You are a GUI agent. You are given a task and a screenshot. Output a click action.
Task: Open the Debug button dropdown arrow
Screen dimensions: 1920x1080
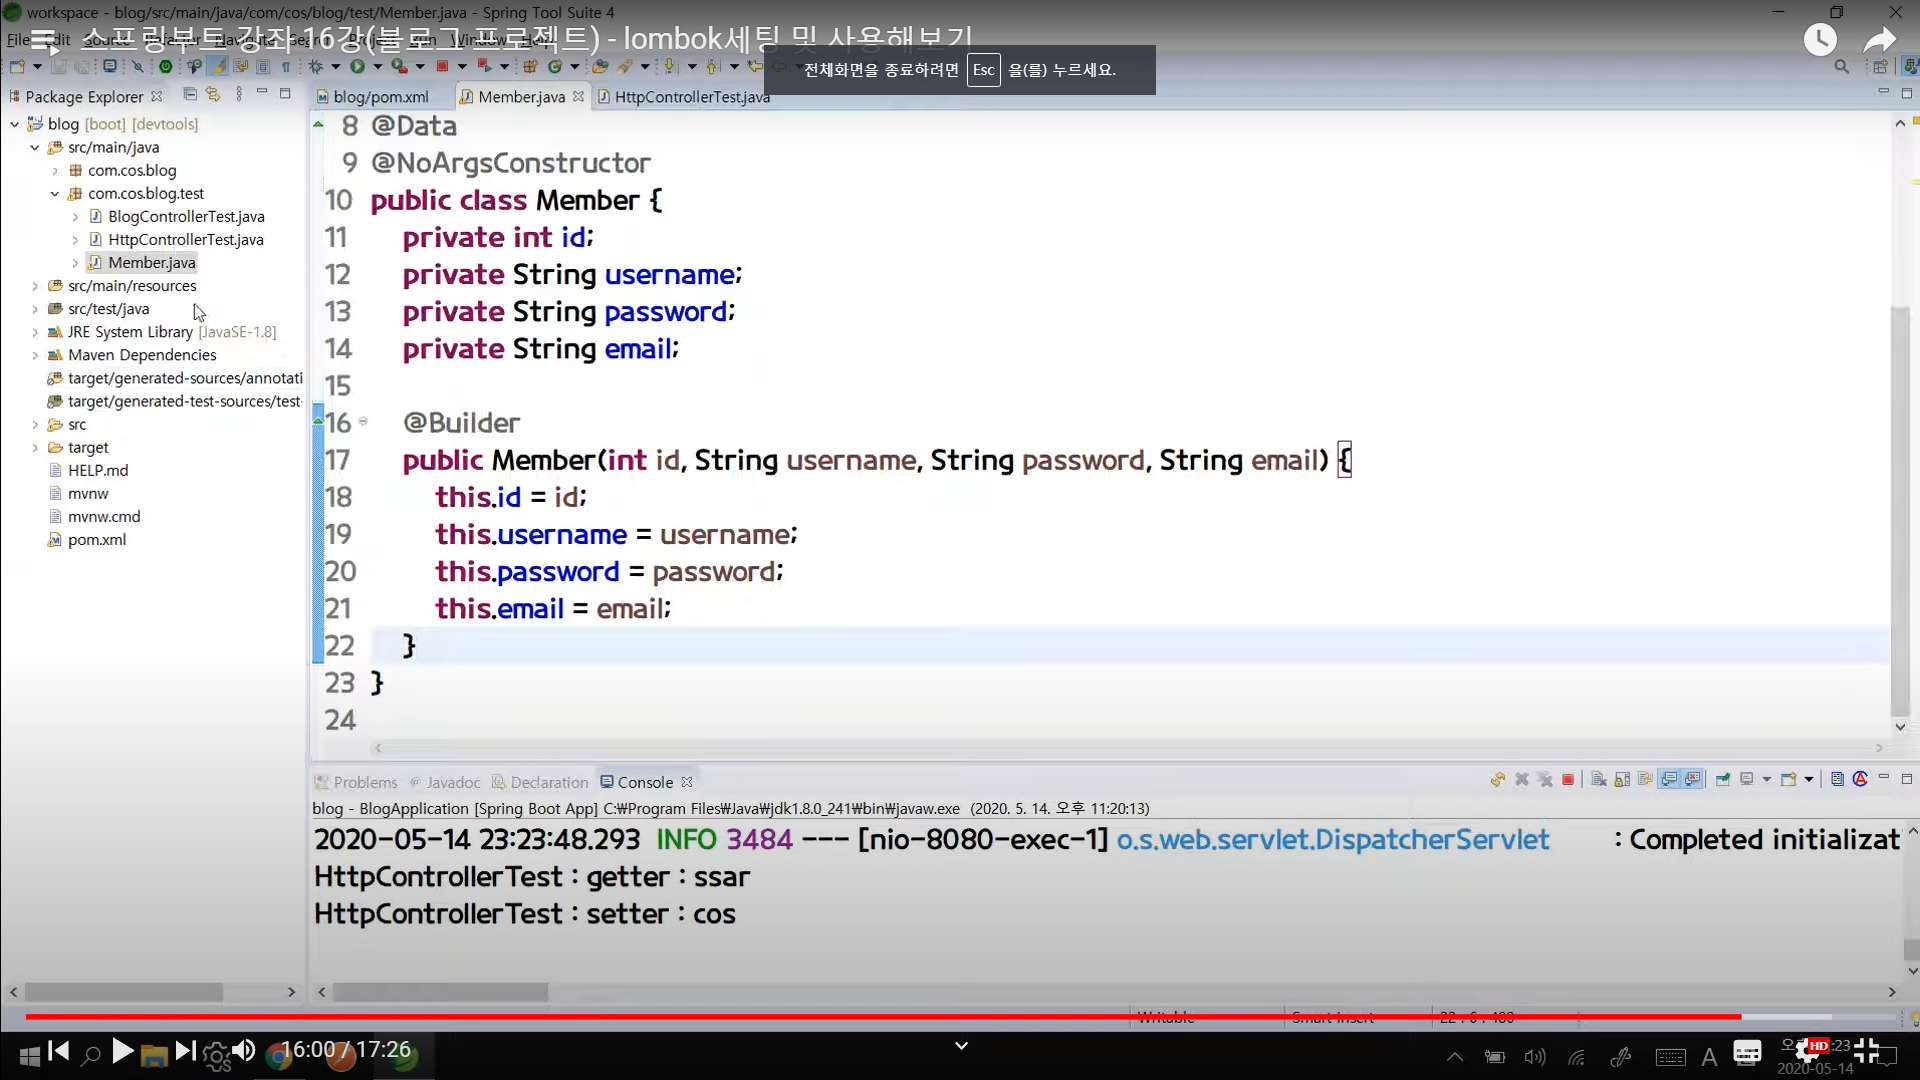point(336,67)
